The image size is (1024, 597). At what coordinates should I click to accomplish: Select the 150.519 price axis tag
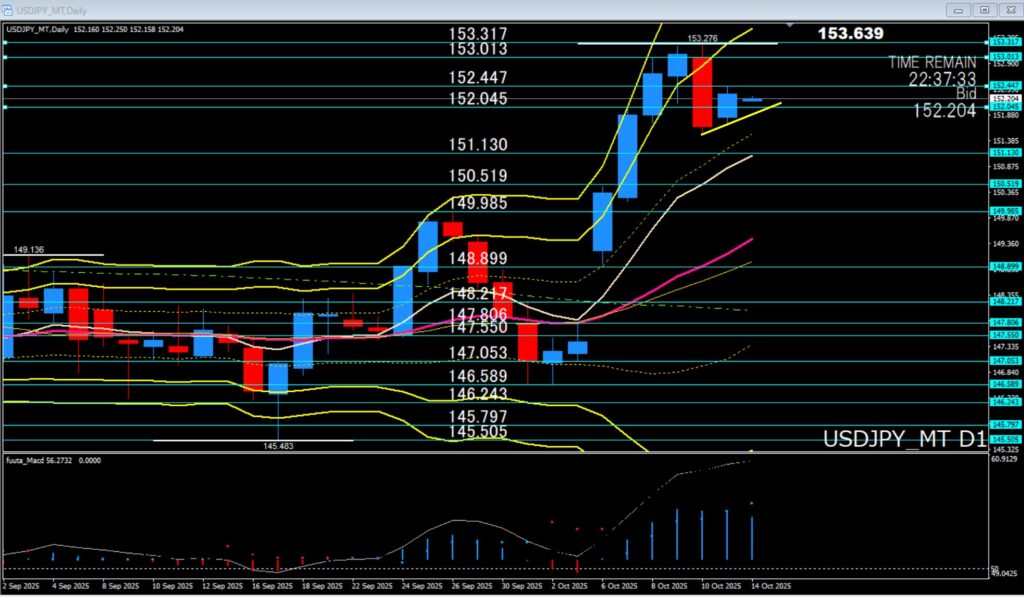tap(1003, 184)
